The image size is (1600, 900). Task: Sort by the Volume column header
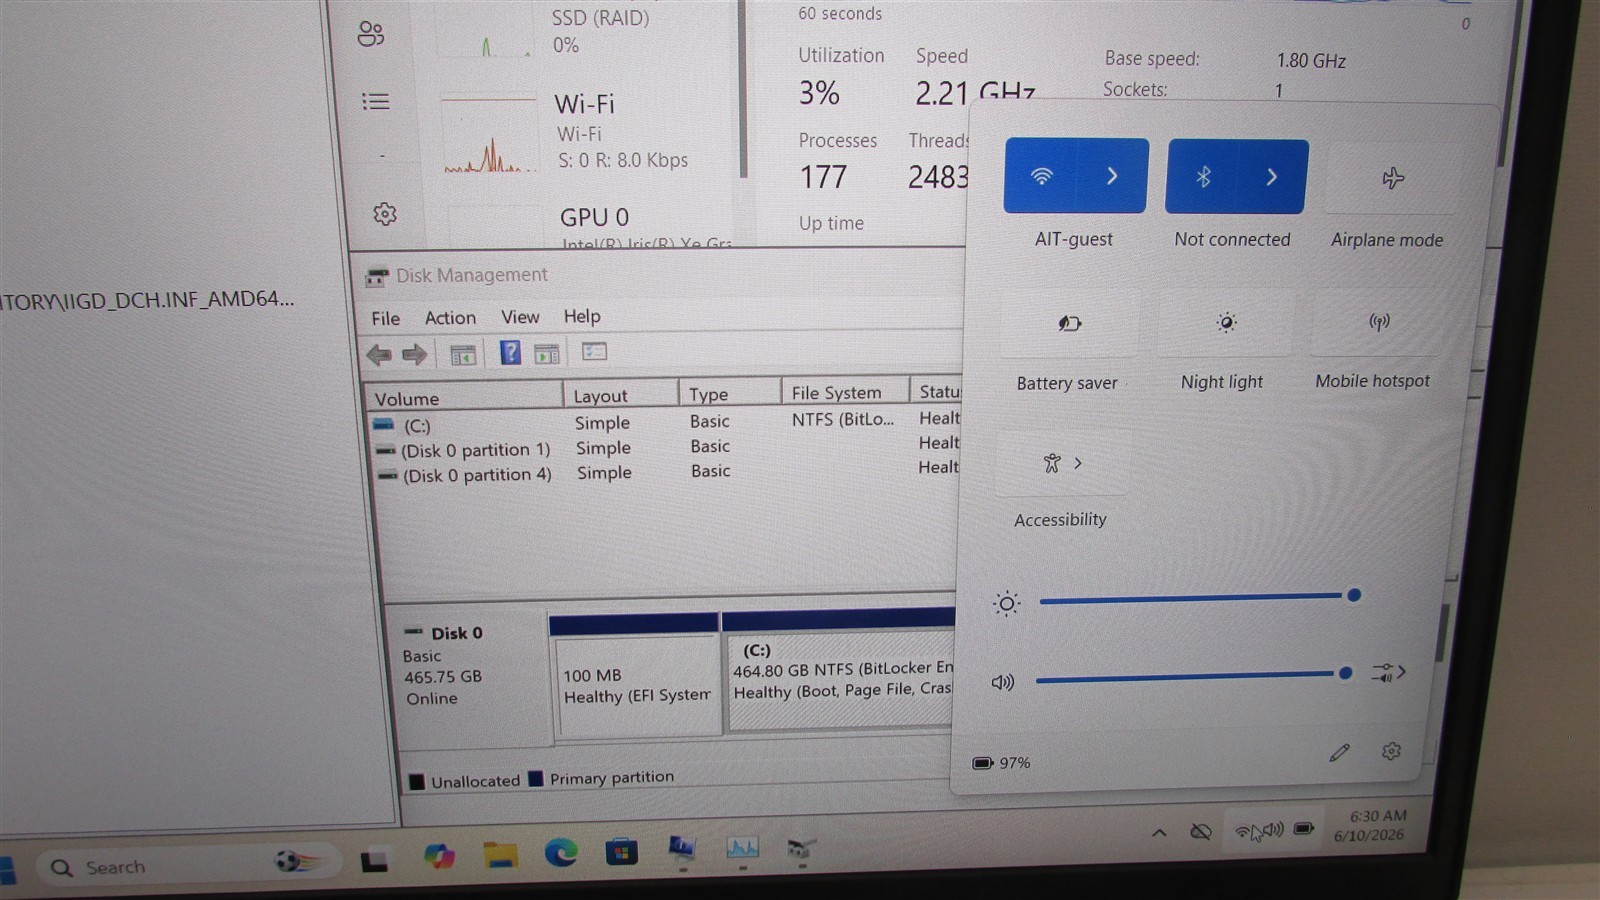click(463, 397)
